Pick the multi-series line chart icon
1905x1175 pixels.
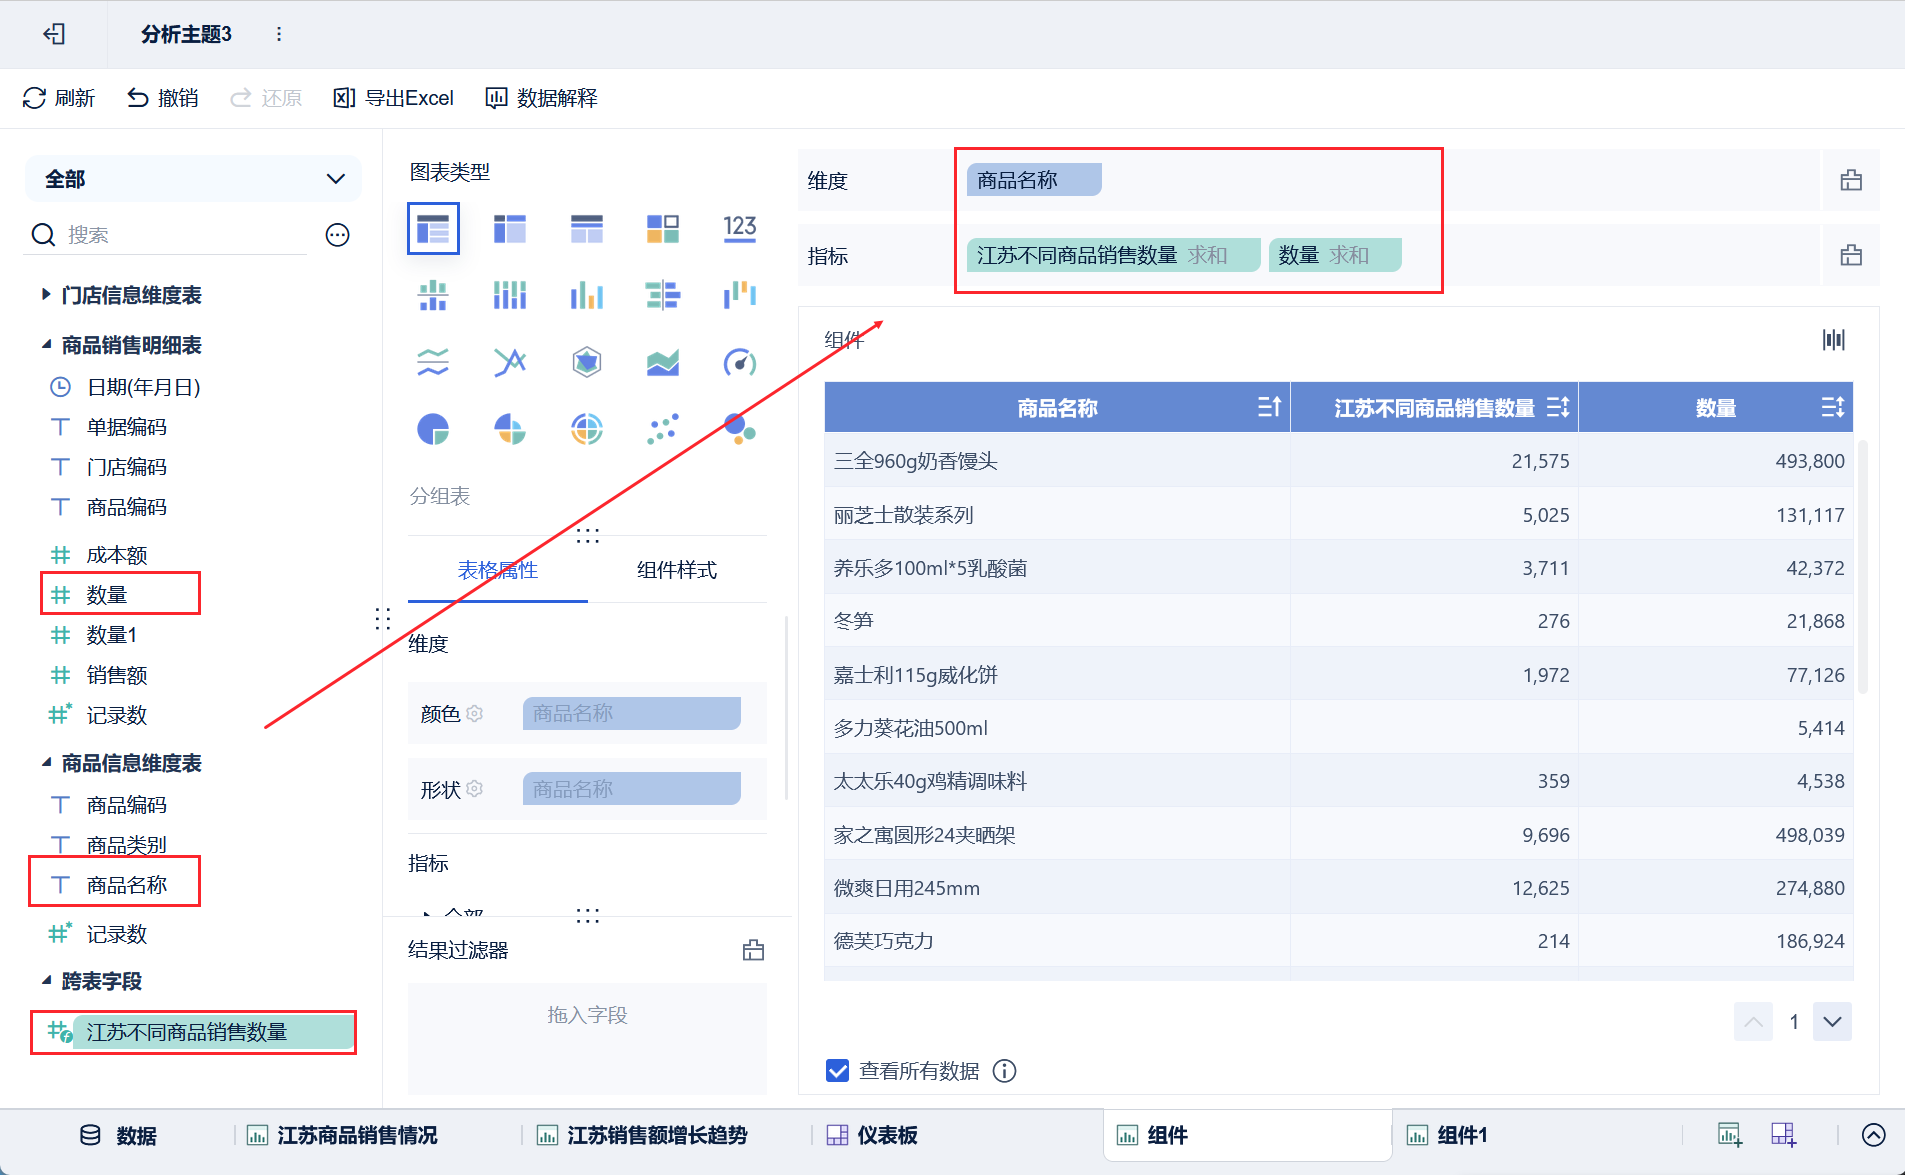coord(510,362)
